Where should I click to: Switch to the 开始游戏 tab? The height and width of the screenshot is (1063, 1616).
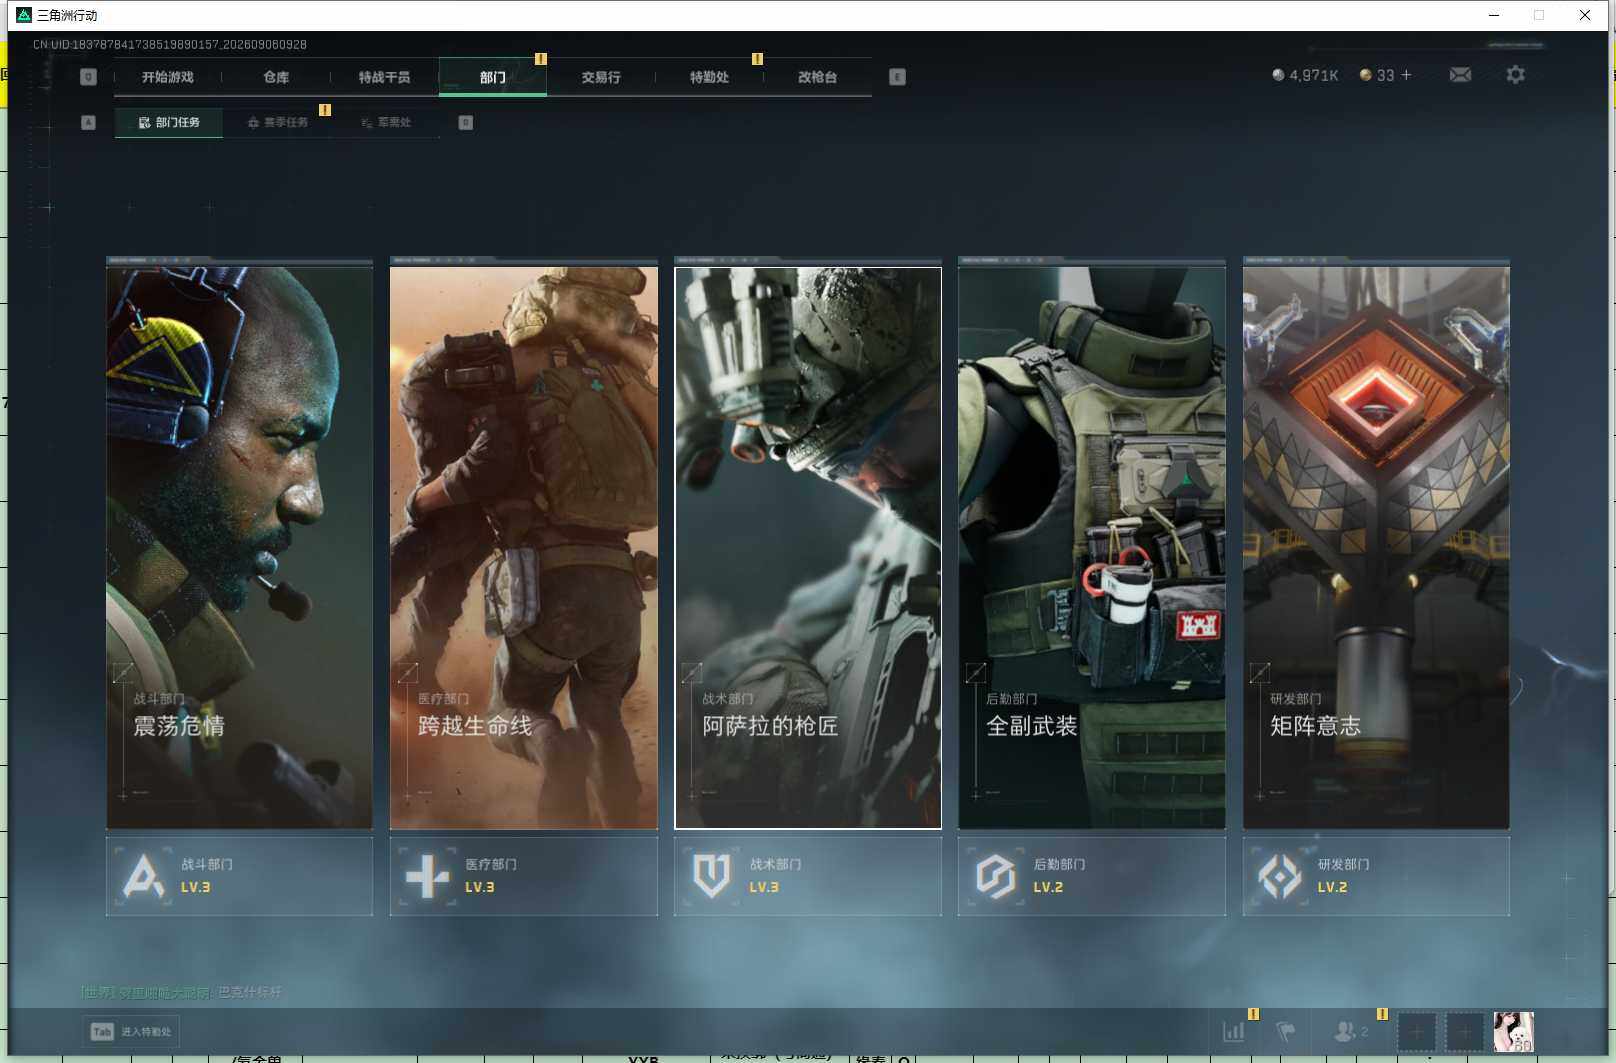click(168, 77)
